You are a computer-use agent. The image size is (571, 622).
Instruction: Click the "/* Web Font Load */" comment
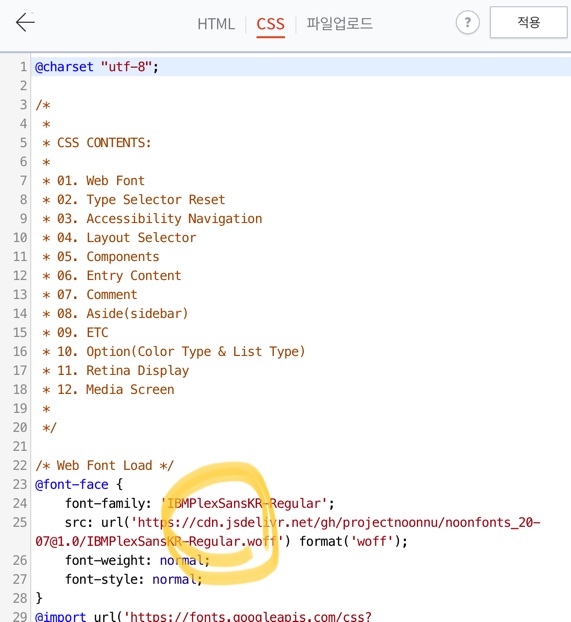click(104, 465)
